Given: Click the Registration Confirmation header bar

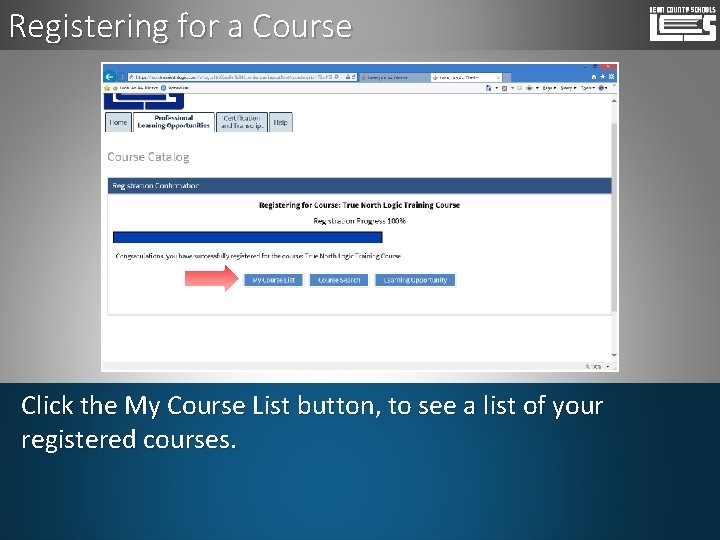Looking at the screenshot, I should pyautogui.click(x=360, y=186).
